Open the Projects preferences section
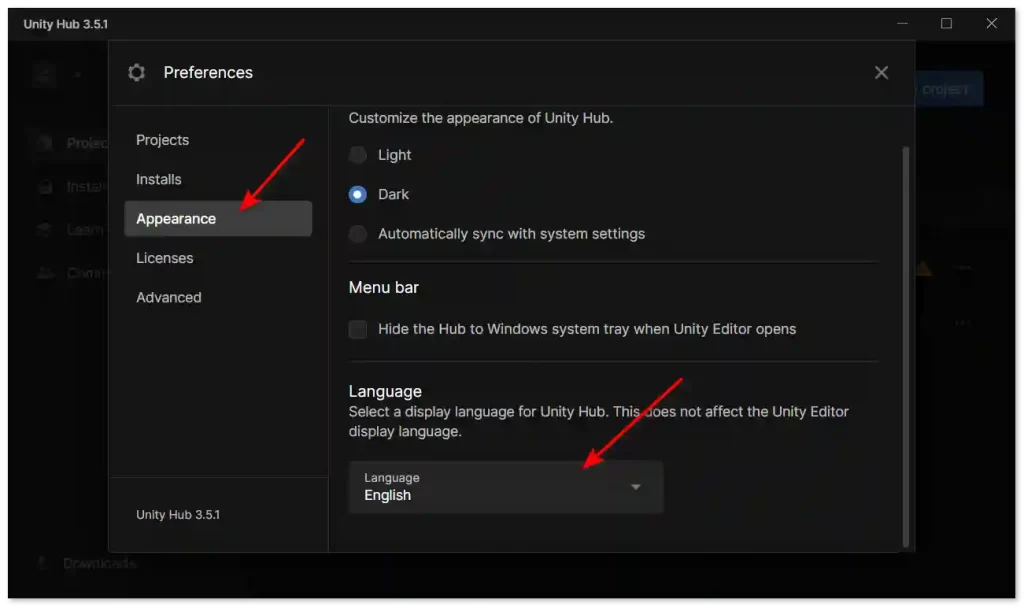 (163, 140)
